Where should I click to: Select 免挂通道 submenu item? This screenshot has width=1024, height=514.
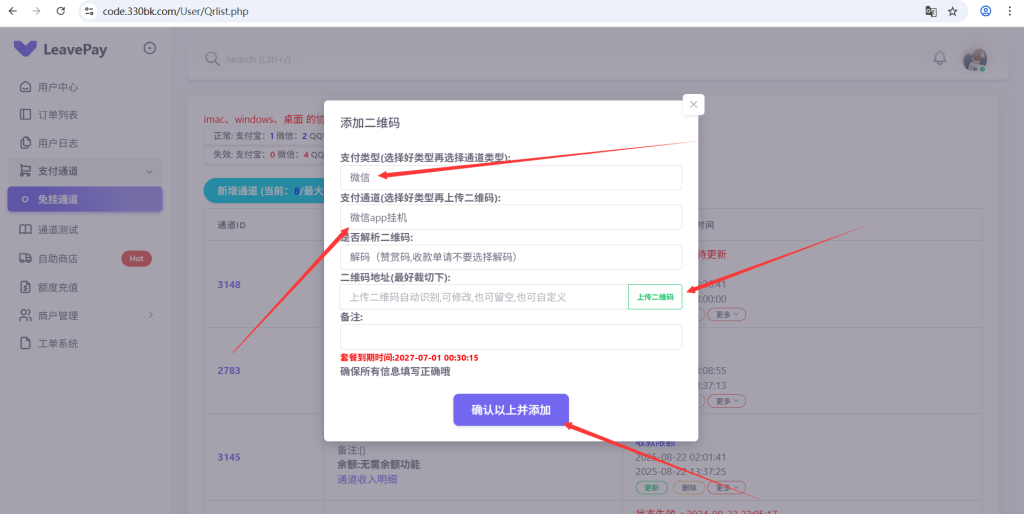pos(85,199)
